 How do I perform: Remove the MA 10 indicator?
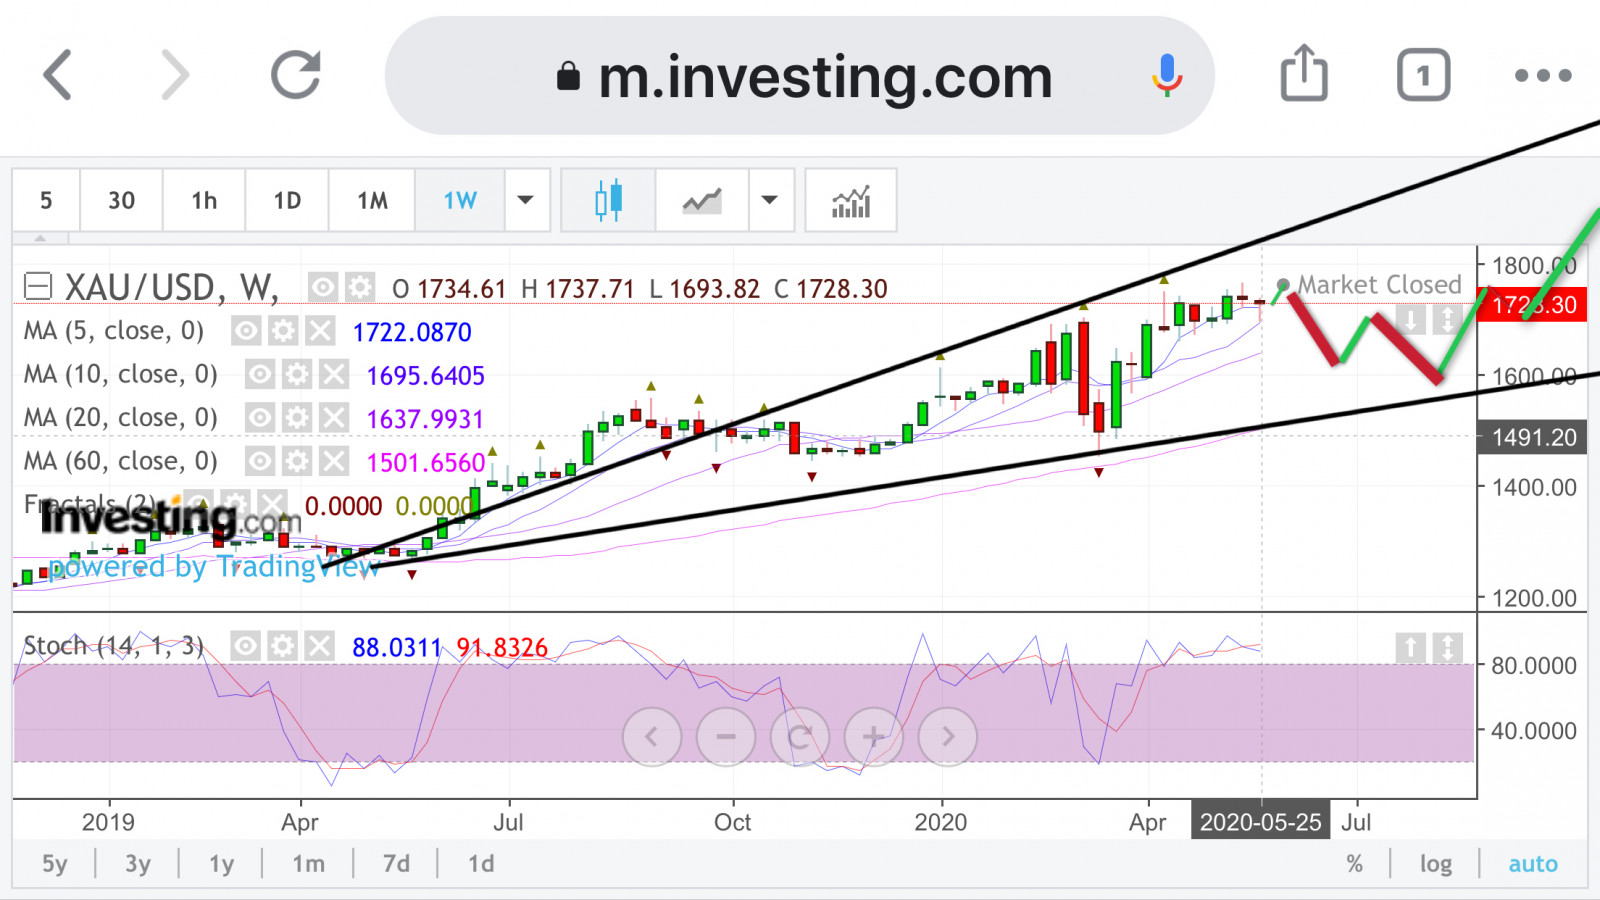[x=334, y=375]
